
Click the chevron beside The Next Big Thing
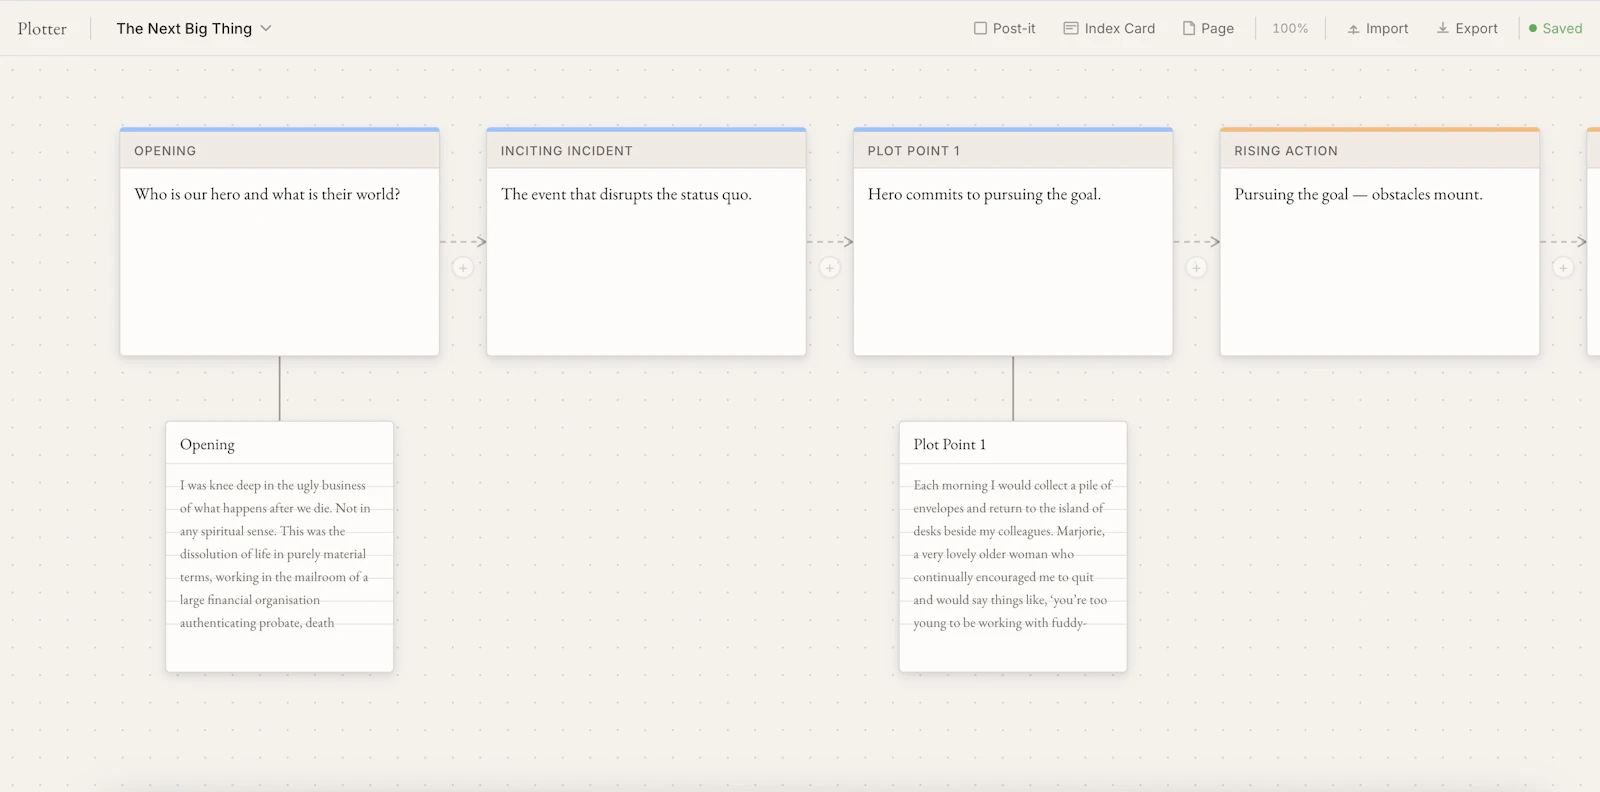click(x=266, y=28)
